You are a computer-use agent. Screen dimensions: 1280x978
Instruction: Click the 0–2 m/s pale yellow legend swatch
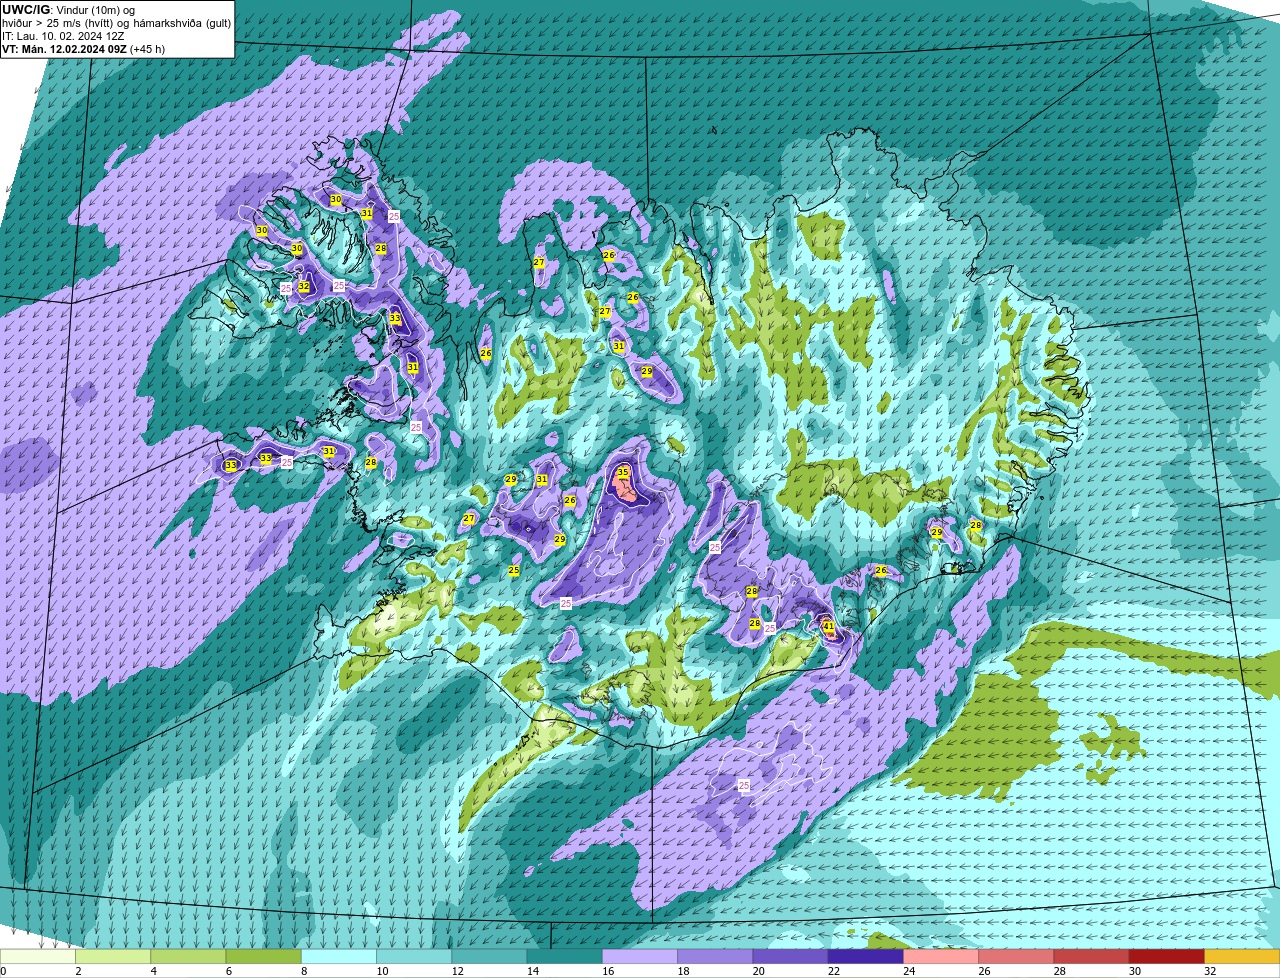[38, 956]
